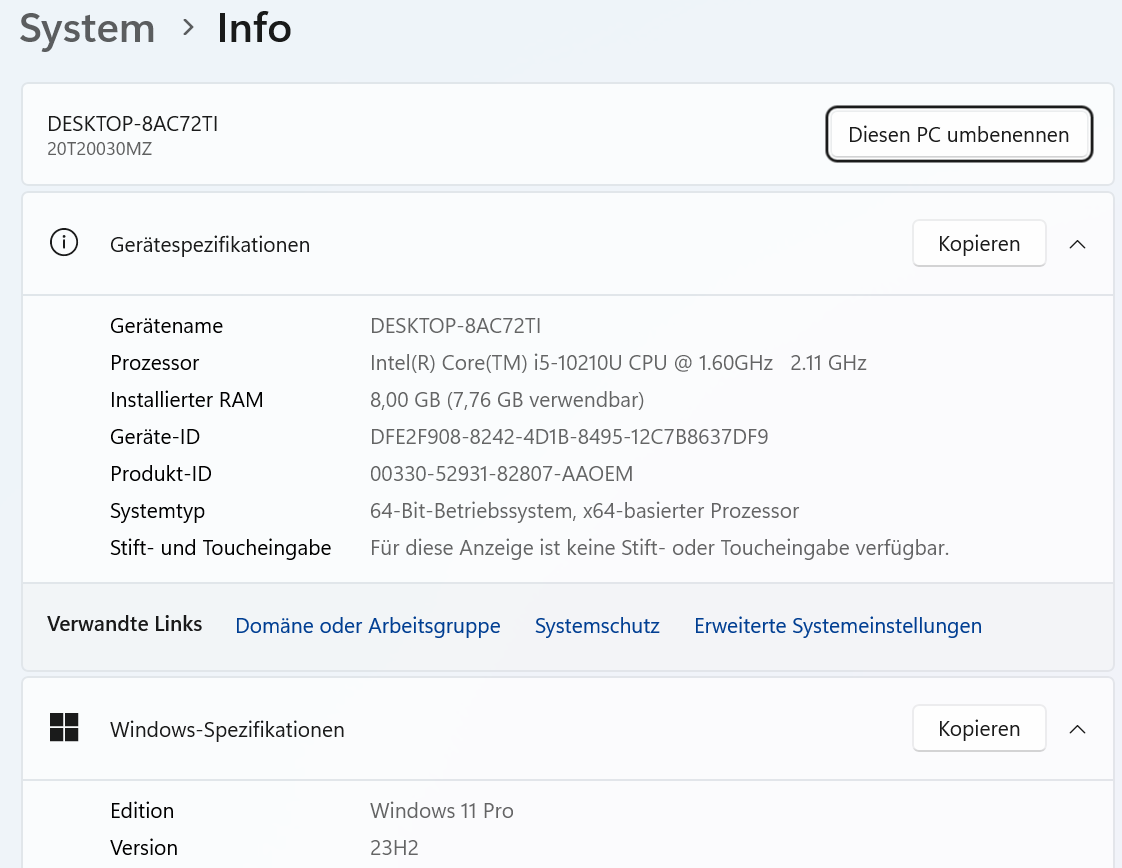Open the Systemschutz link
Screen dimensions: 1122x868
597,626
